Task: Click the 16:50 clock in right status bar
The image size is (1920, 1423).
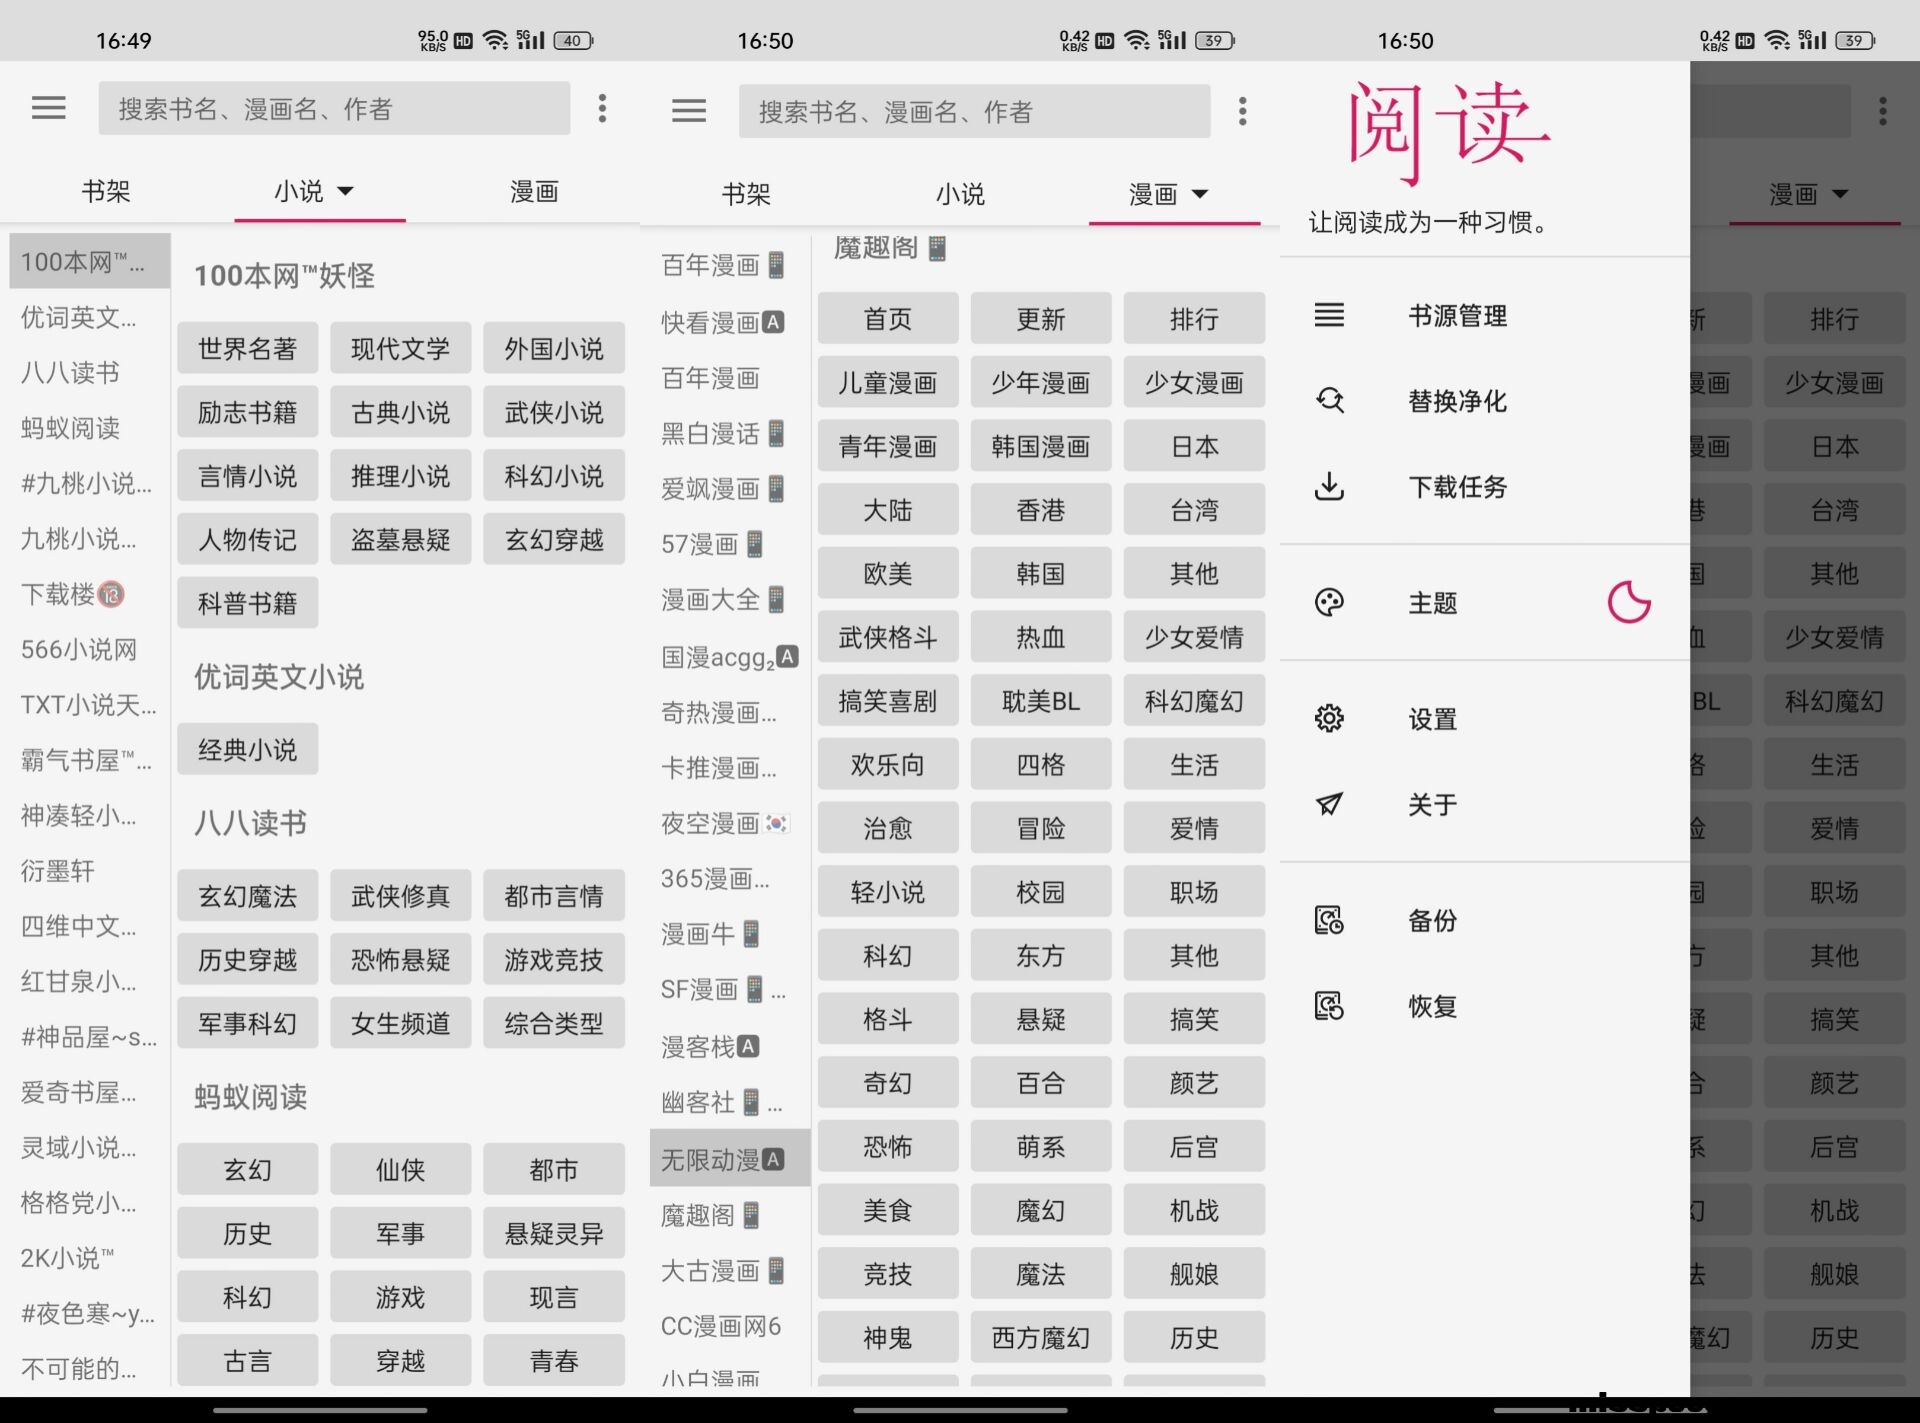Action: pyautogui.click(x=1405, y=41)
